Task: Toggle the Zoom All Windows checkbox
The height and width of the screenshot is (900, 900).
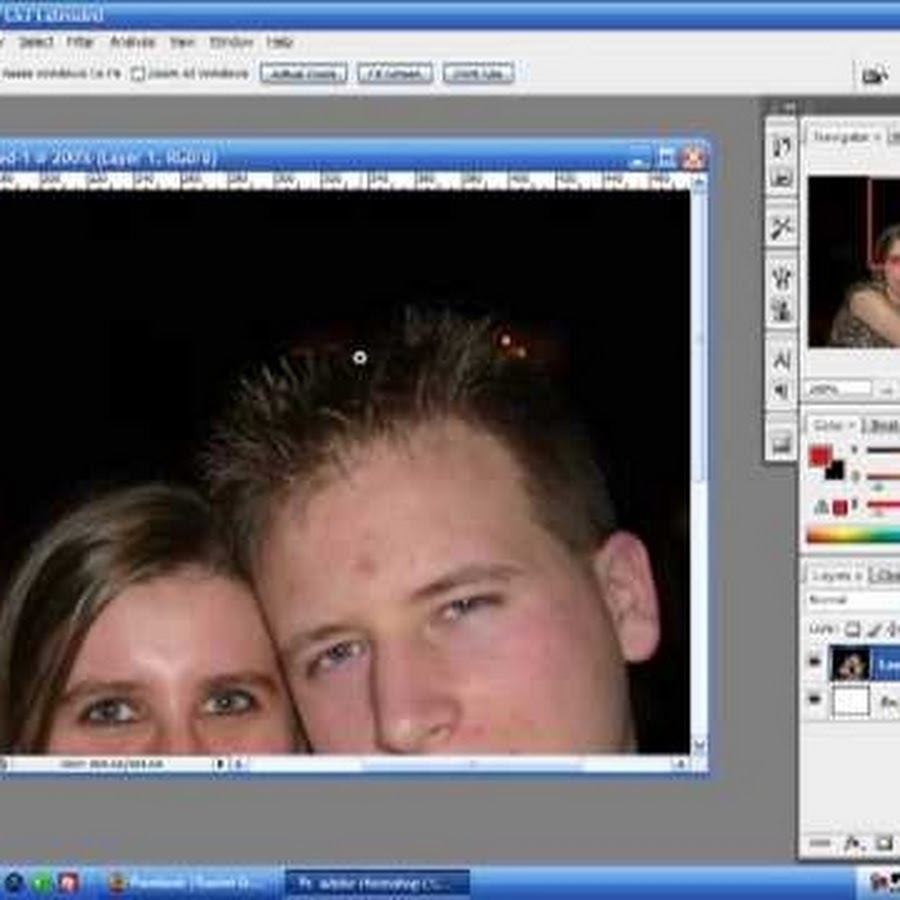Action: (x=139, y=74)
